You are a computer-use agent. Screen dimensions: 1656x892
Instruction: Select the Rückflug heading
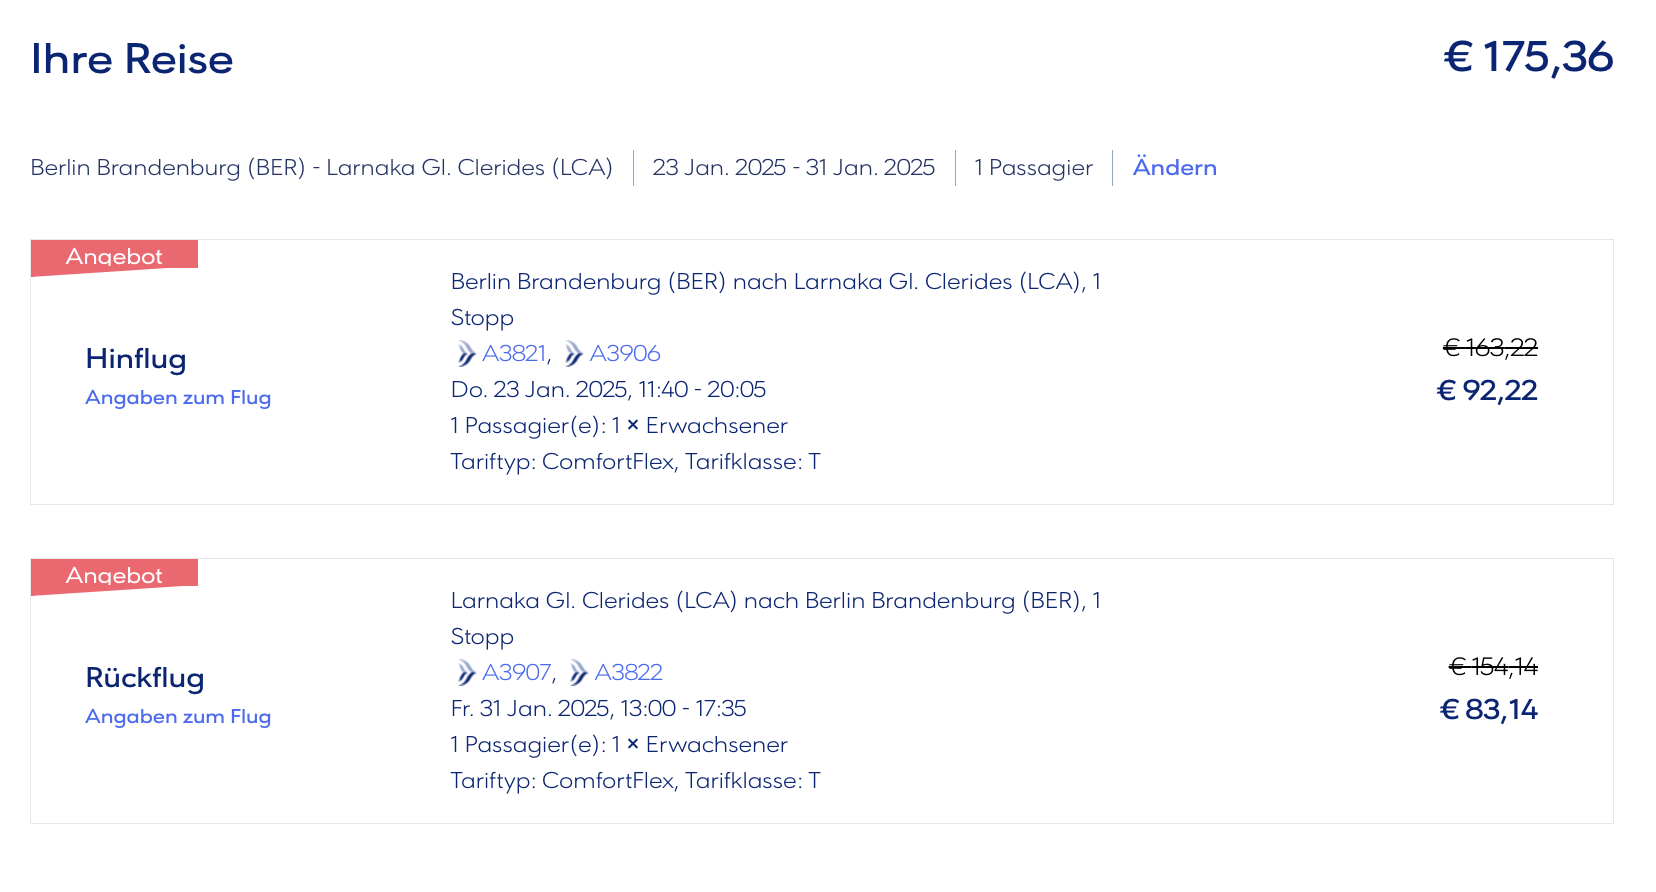145,678
